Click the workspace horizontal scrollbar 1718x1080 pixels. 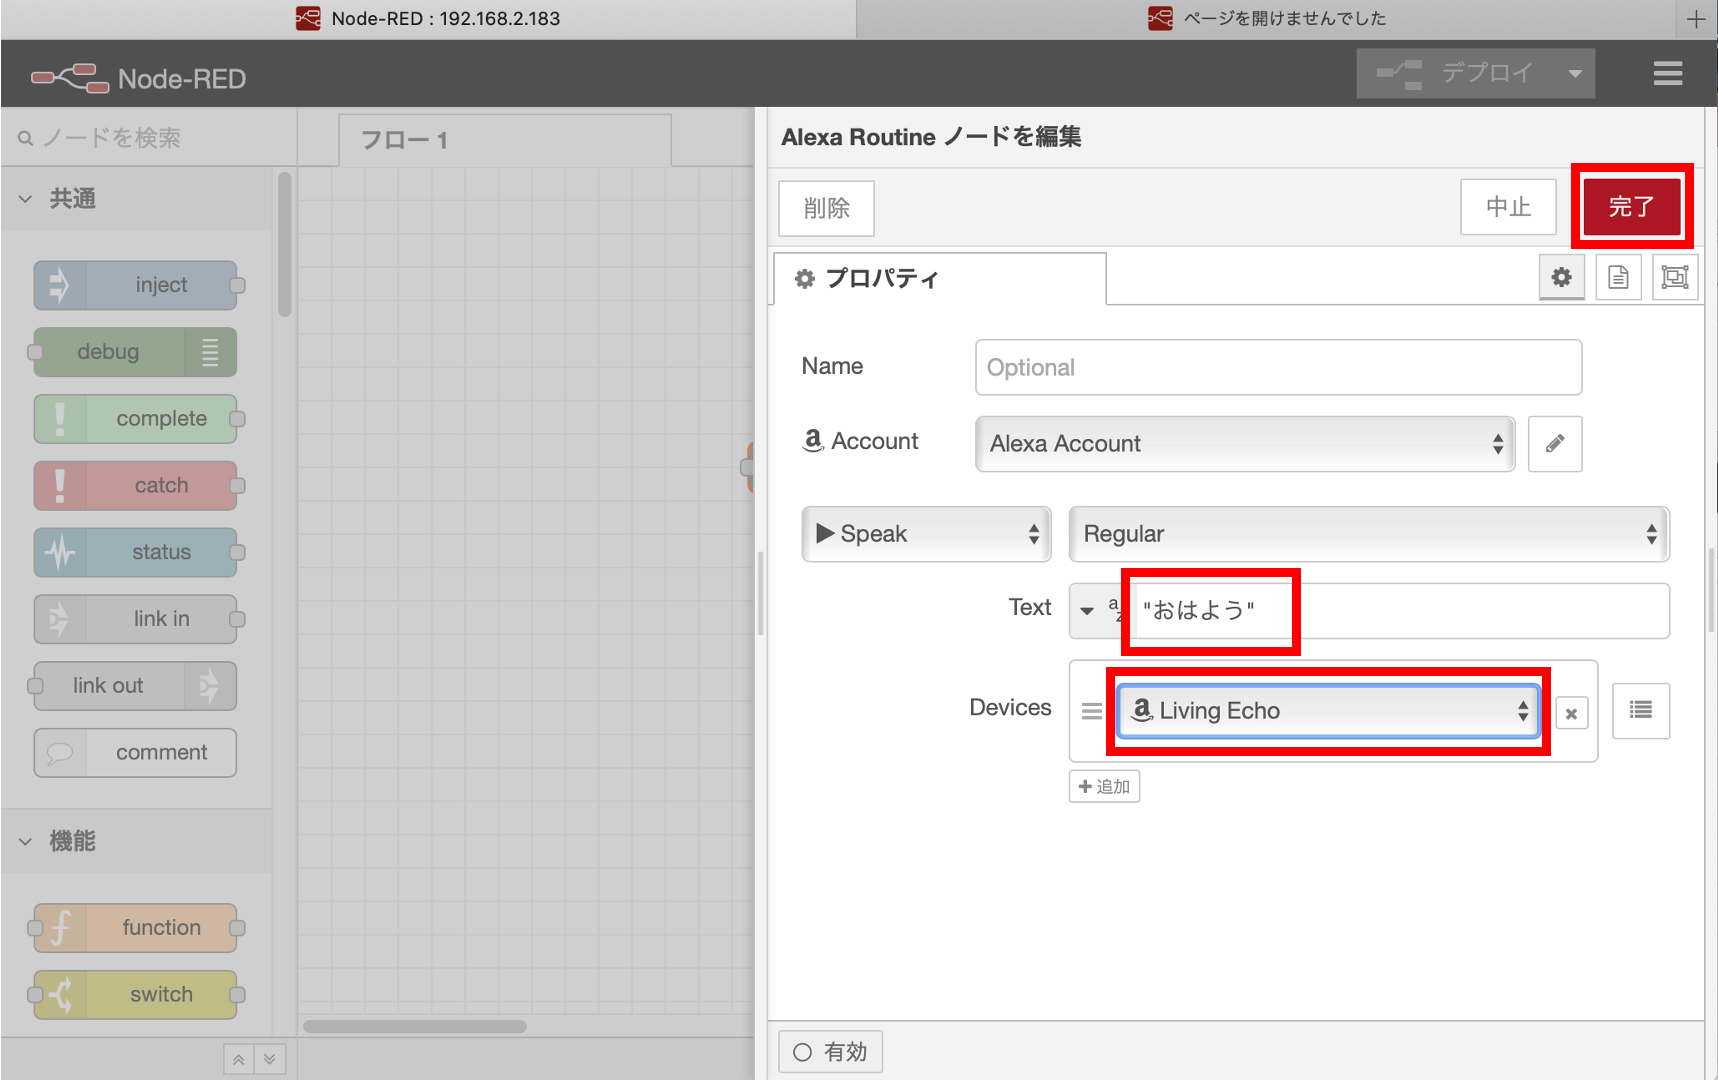coord(415,1026)
